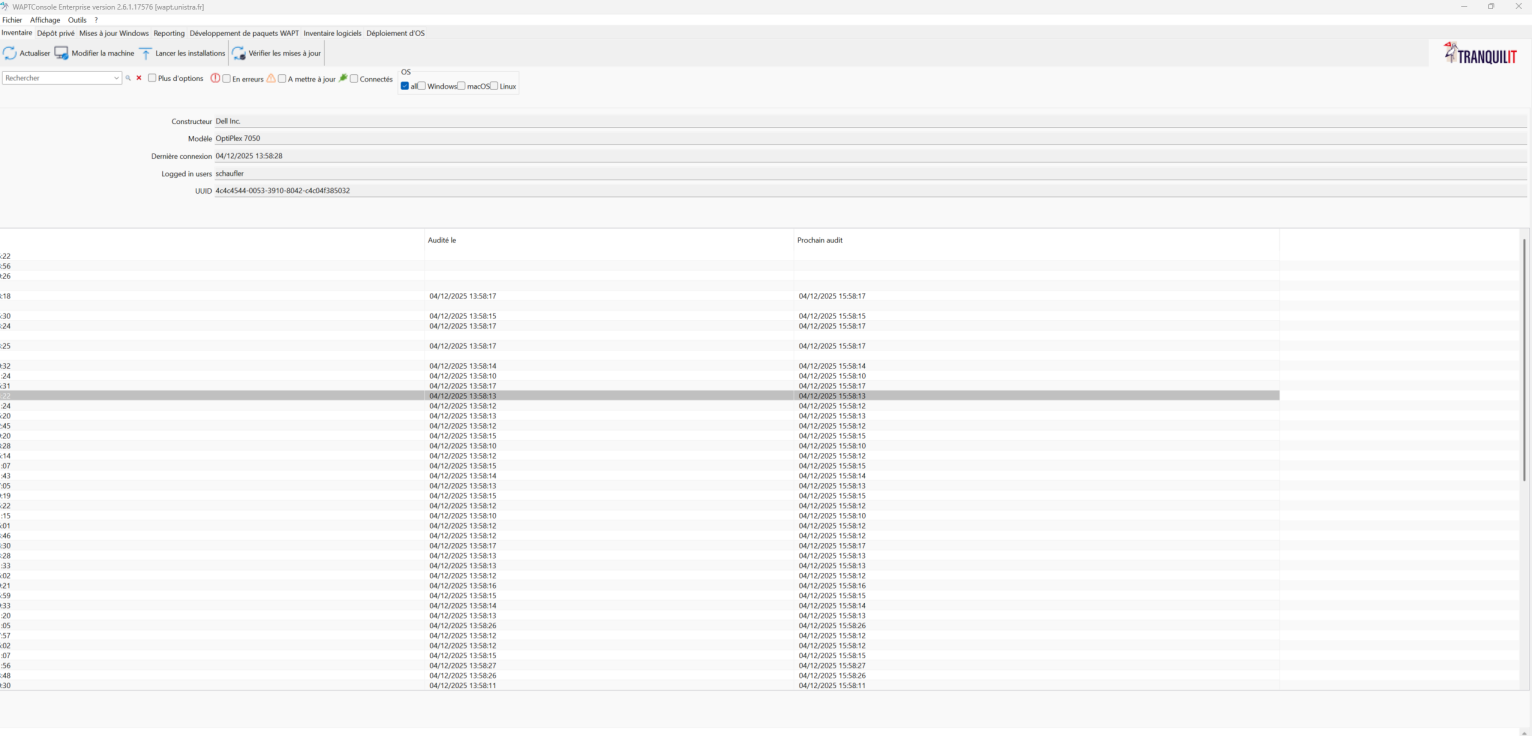Click the Lancer les installations arrow icon
This screenshot has width=1532, height=736.
click(x=146, y=53)
